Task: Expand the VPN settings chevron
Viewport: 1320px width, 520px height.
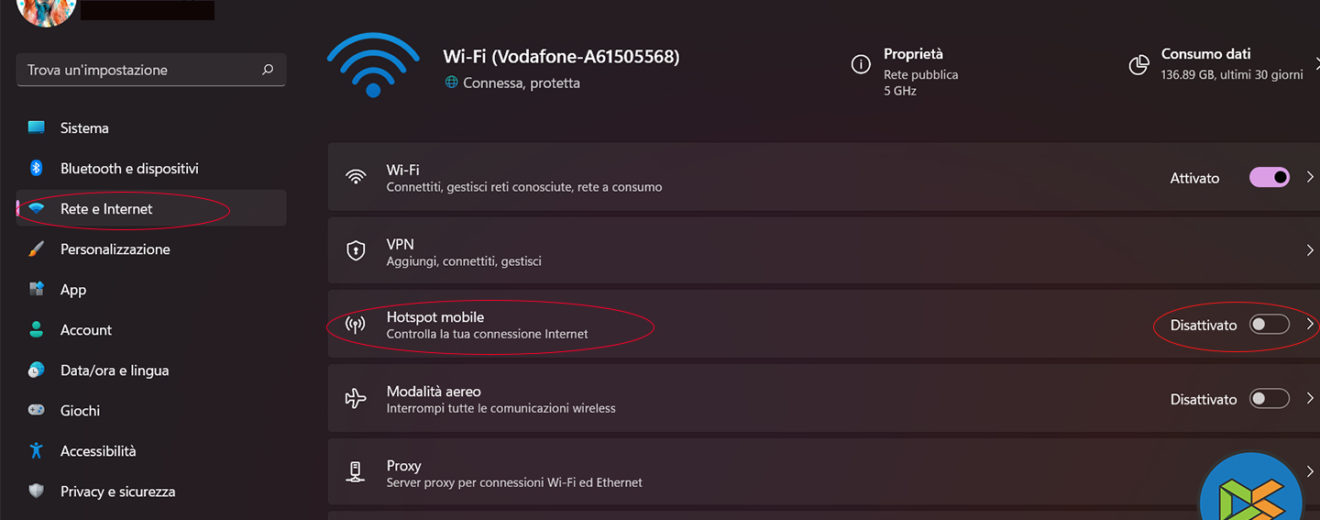Action: [x=1309, y=251]
